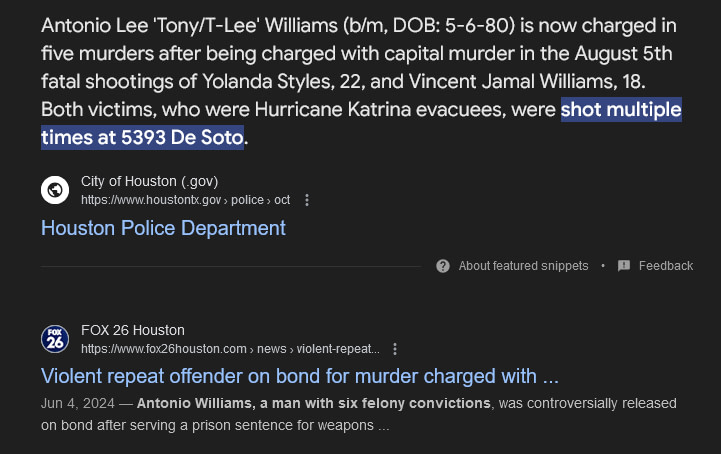
Task: Click the houstontx.gov police URL breadcrumb
Action: click(185, 200)
